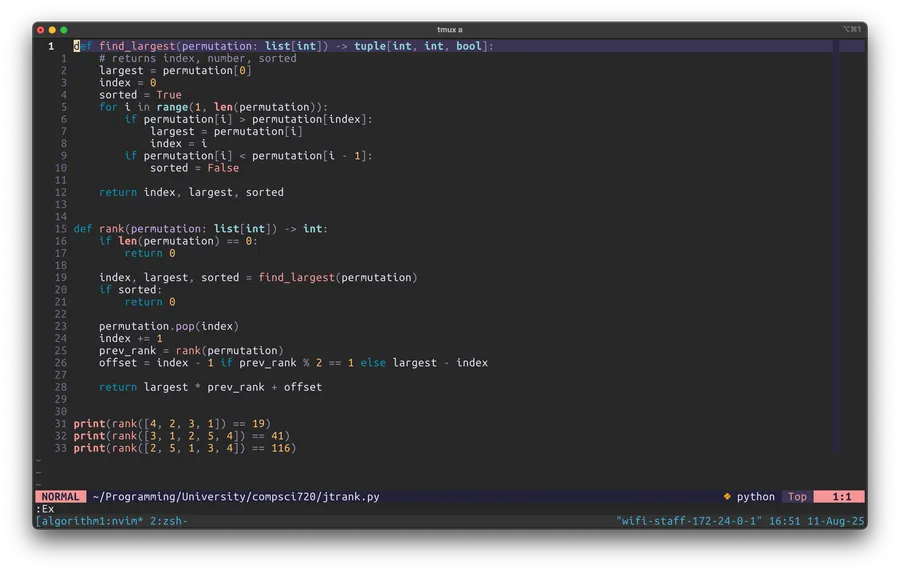Click 'if permutation[i] < permutation[i - 1]:' line
900x572 pixels.
click(x=249, y=155)
